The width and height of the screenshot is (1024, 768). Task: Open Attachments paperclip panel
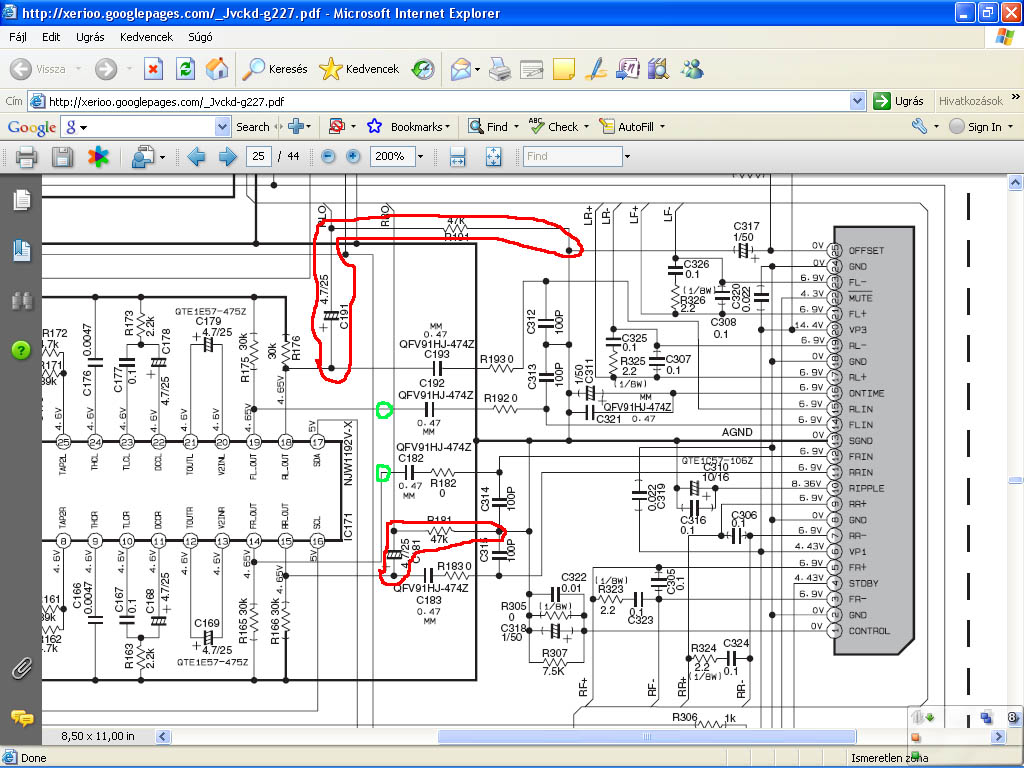coord(21,668)
